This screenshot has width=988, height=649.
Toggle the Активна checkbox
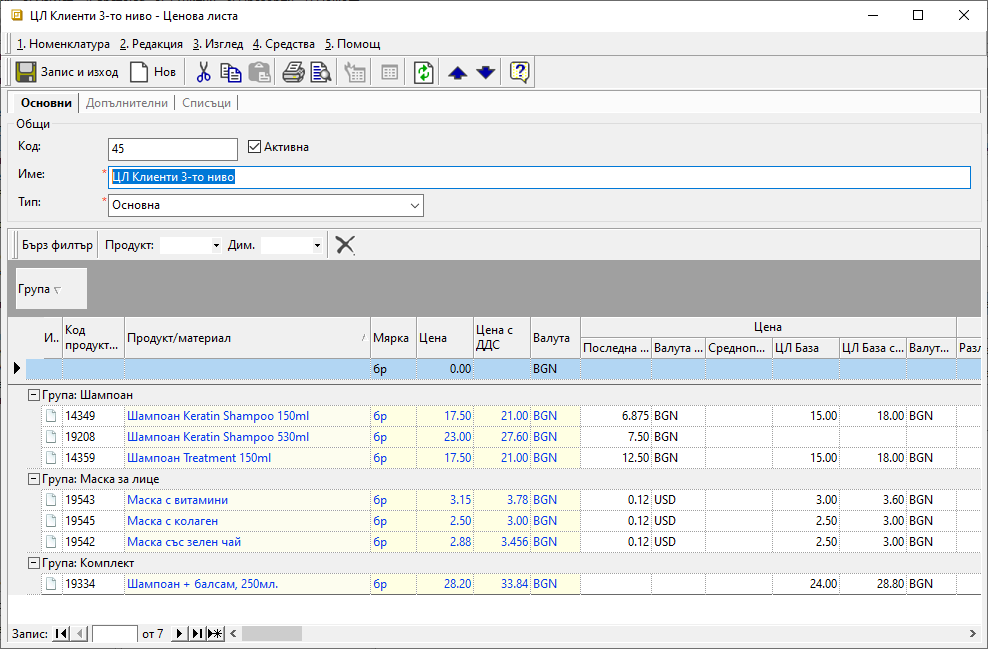[254, 147]
